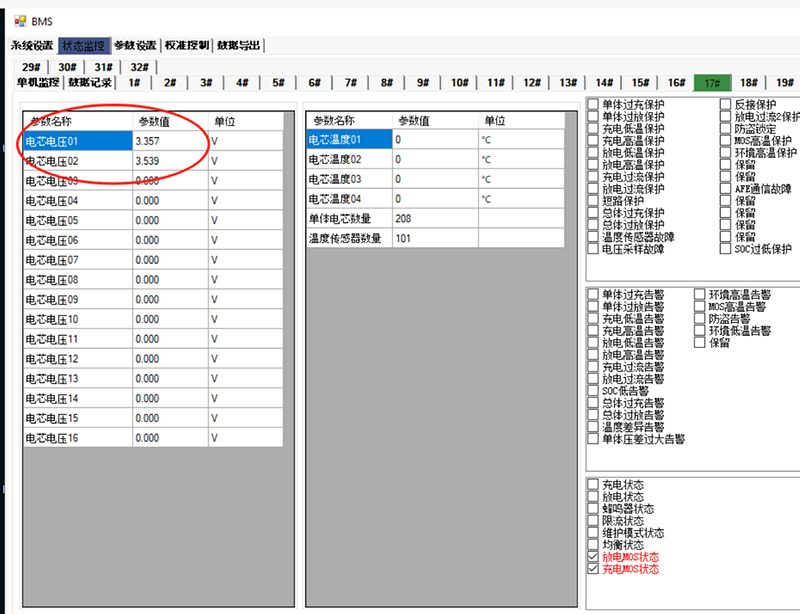Select battery pack tab 17#
Screen dimensions: 800x614
(x=712, y=83)
